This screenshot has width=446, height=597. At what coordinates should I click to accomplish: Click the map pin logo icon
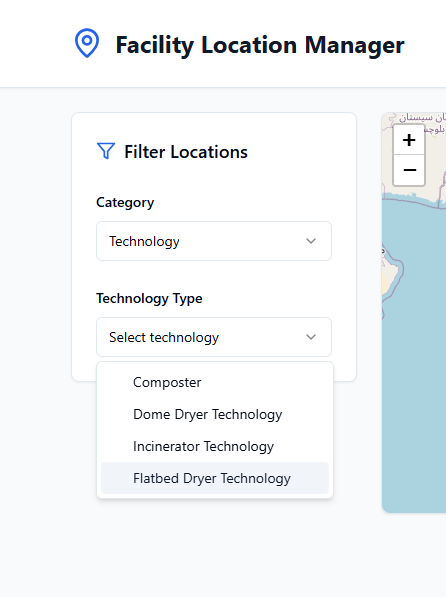click(87, 43)
